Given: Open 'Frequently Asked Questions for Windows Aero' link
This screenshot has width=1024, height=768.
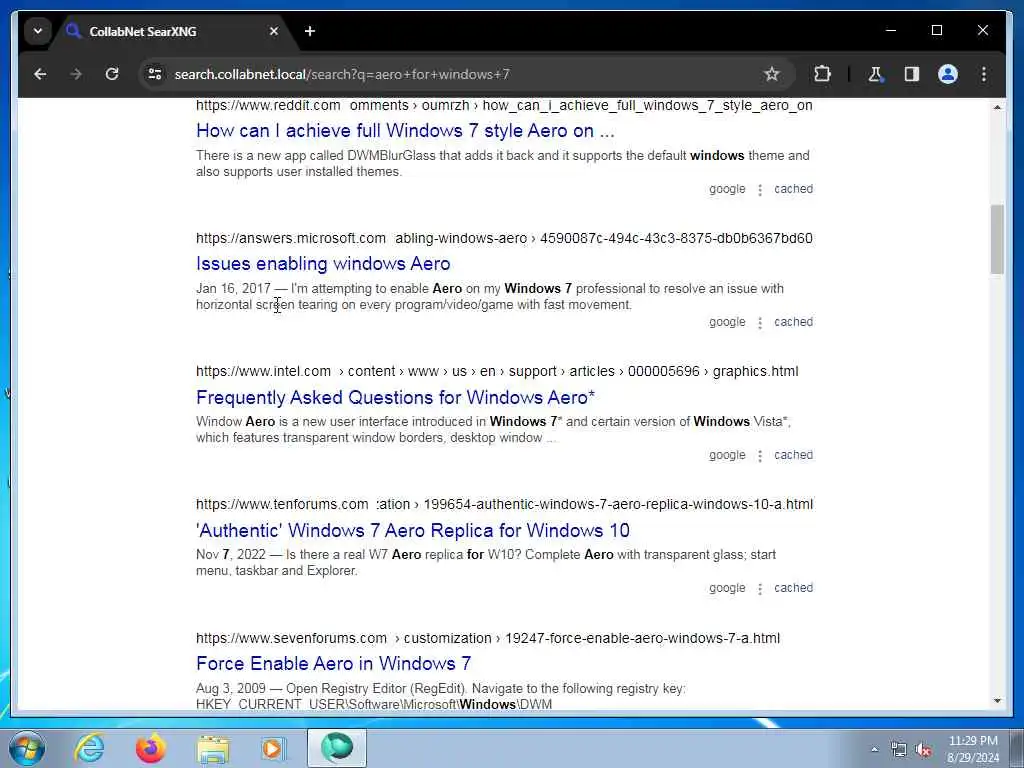Looking at the screenshot, I should (x=395, y=397).
